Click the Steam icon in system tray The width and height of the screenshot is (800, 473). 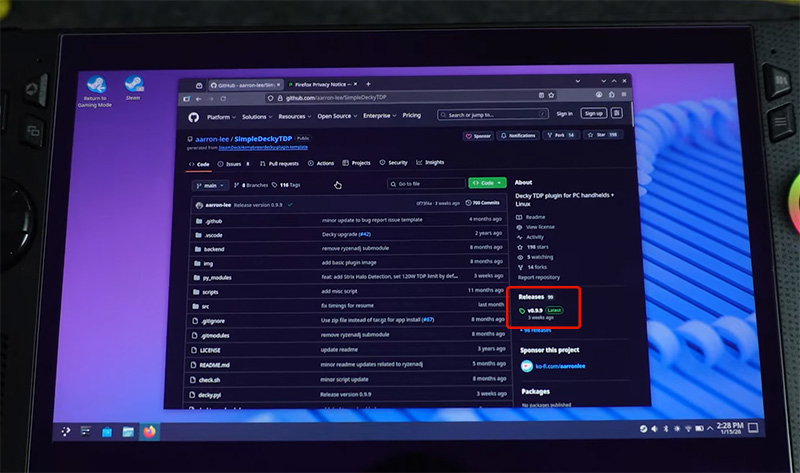(x=645, y=430)
